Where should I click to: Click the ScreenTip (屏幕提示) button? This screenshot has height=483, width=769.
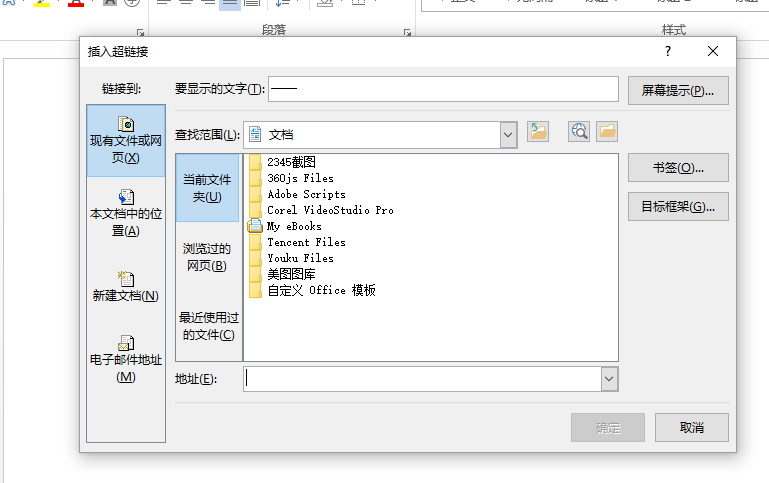pos(678,90)
